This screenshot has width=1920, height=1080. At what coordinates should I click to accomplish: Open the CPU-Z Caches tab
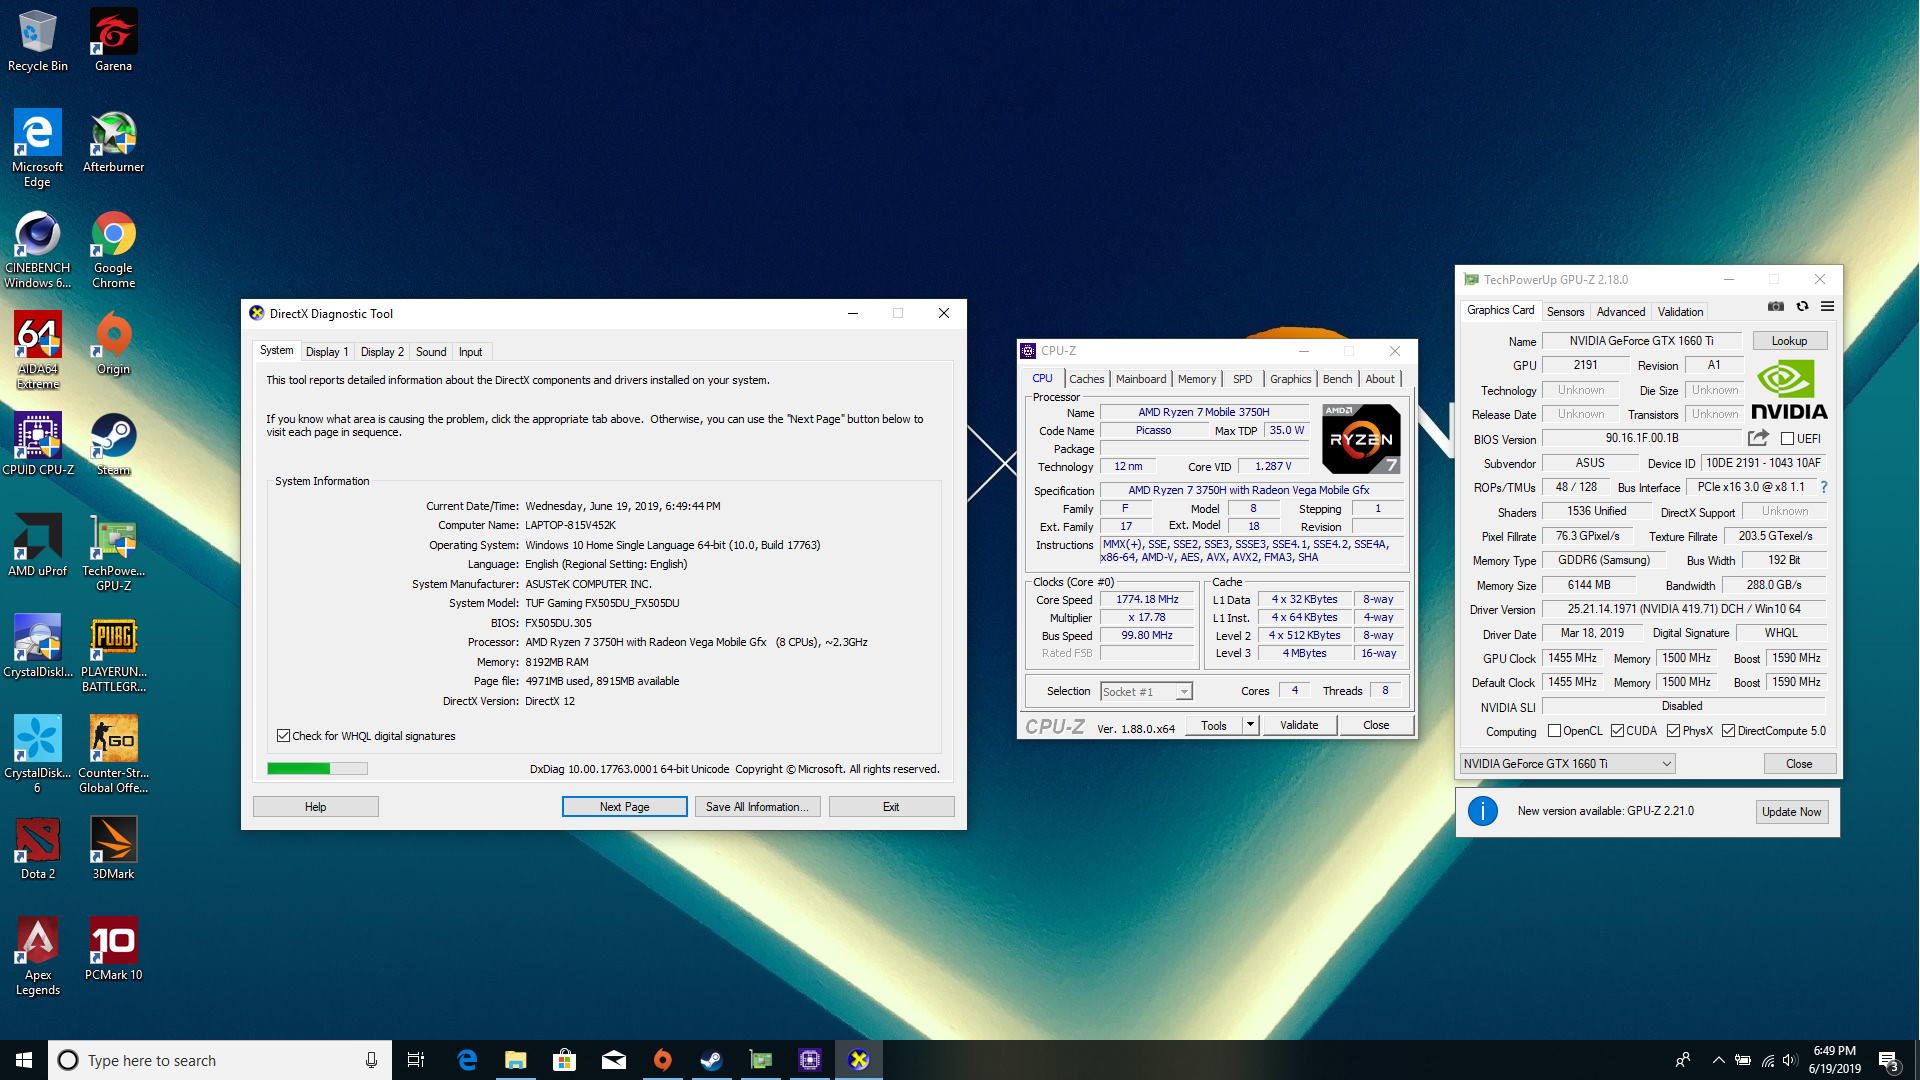click(x=1086, y=379)
